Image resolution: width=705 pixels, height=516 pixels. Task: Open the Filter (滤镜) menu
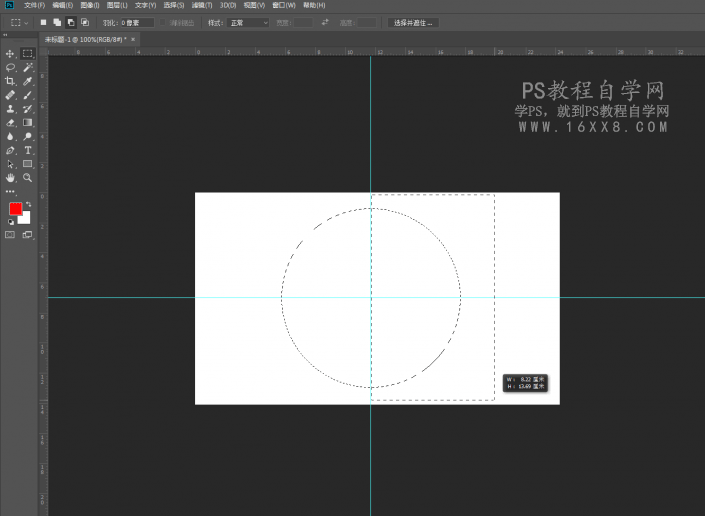tap(202, 5)
